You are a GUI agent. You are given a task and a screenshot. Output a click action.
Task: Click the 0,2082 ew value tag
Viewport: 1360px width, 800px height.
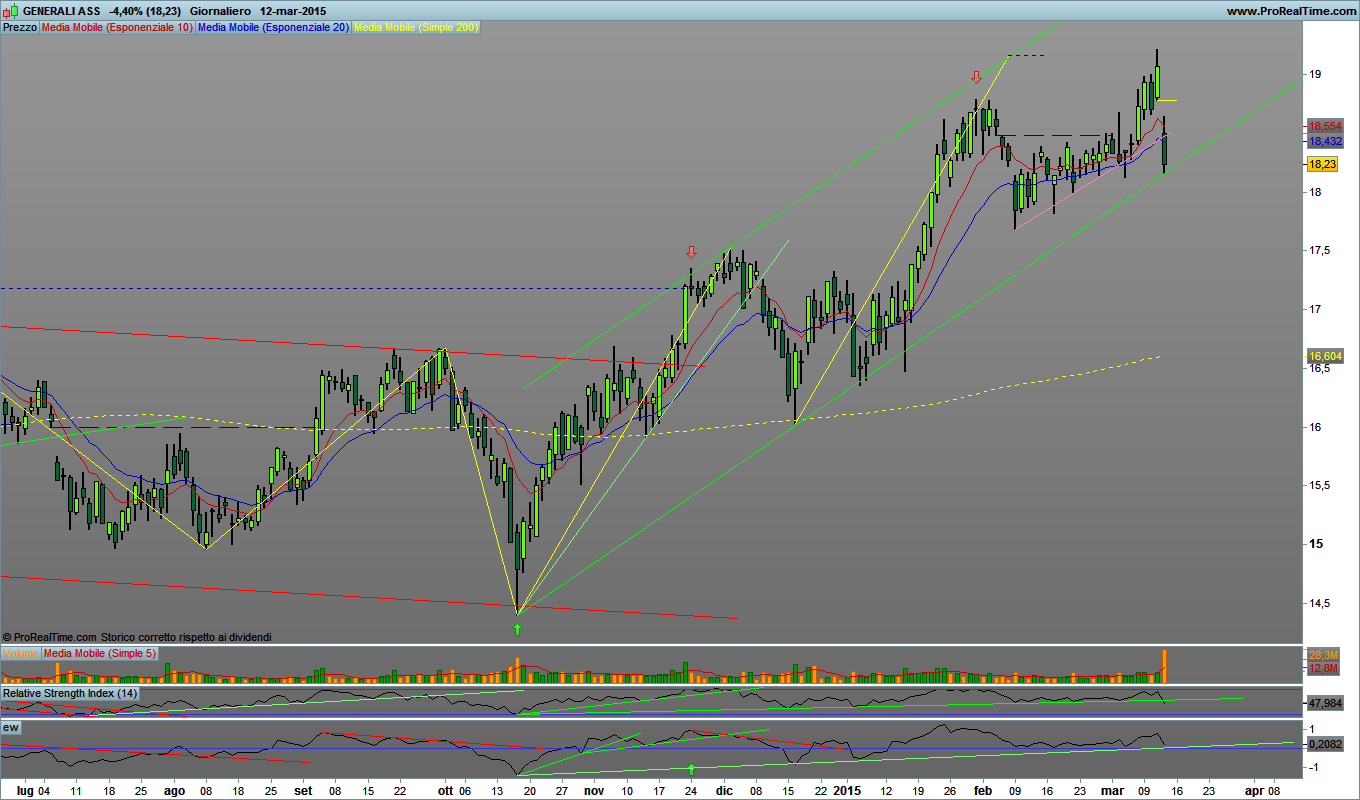coord(1324,744)
